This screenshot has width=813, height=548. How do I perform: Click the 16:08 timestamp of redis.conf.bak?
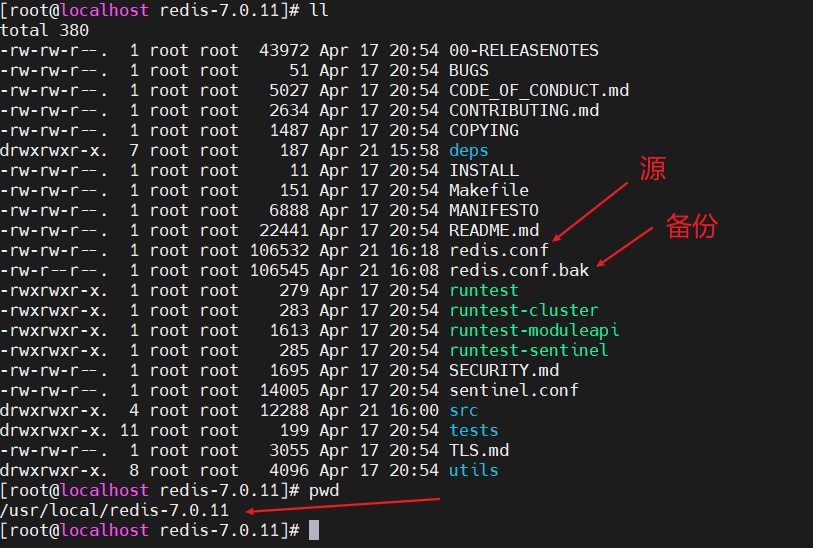[x=414, y=270]
